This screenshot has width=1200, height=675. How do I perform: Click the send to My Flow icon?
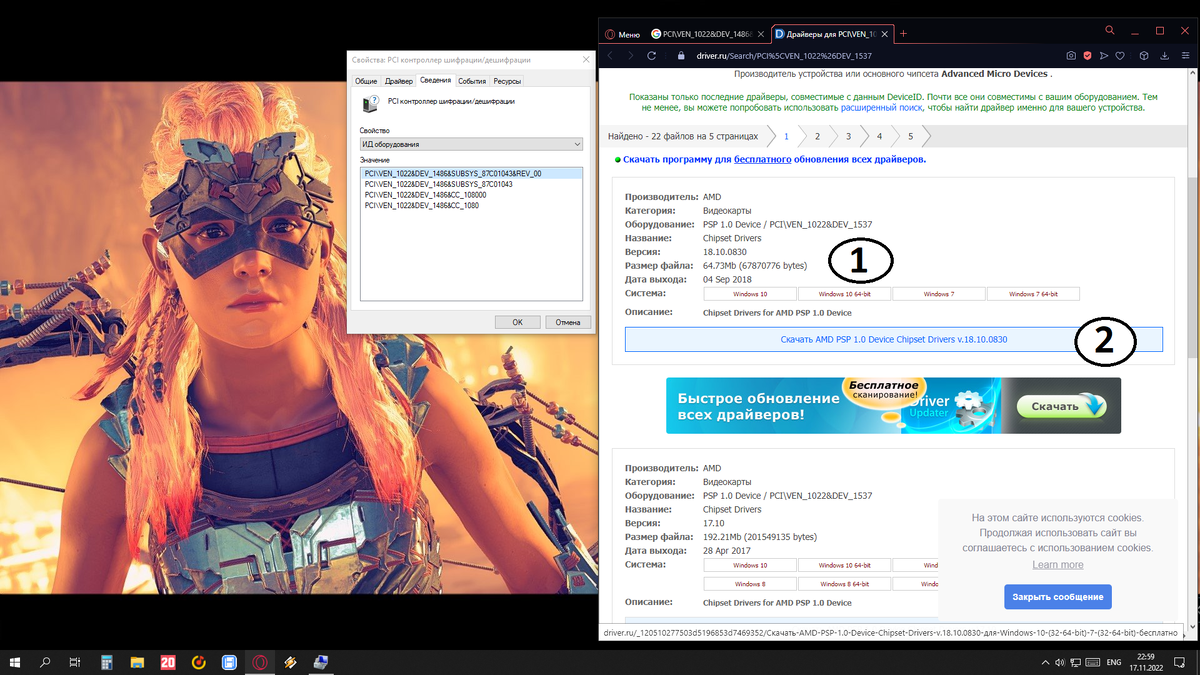coord(1105,55)
